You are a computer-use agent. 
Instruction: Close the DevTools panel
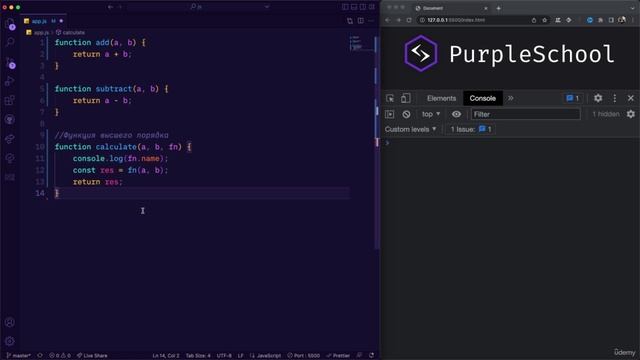(631, 98)
